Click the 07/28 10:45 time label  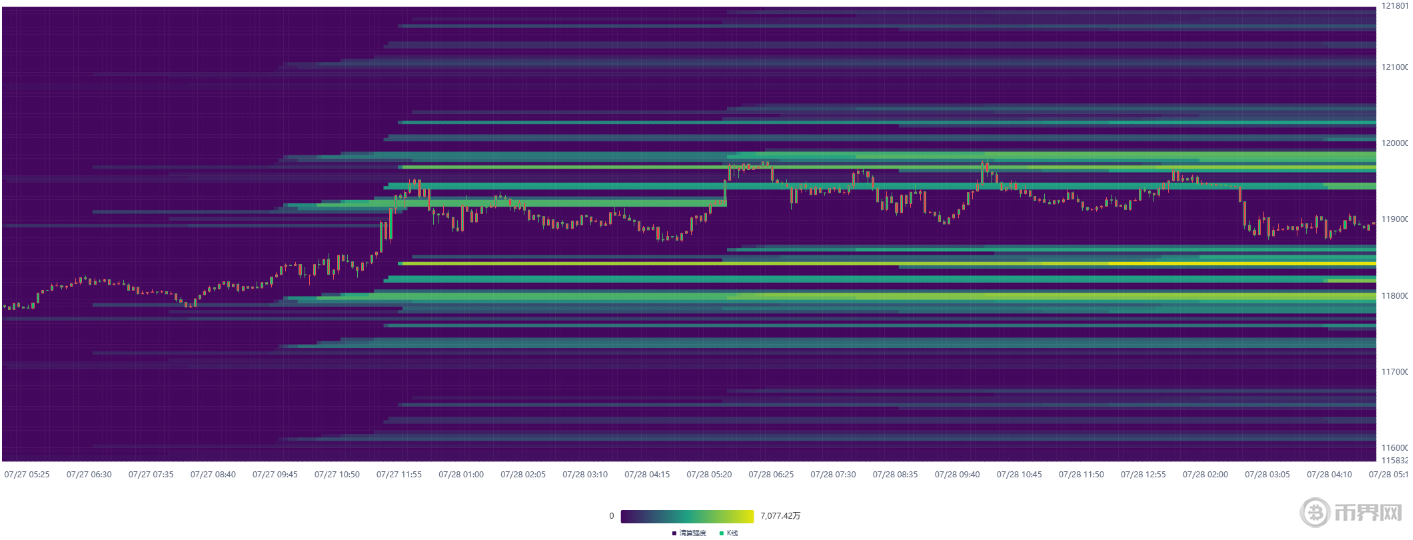(1019, 475)
